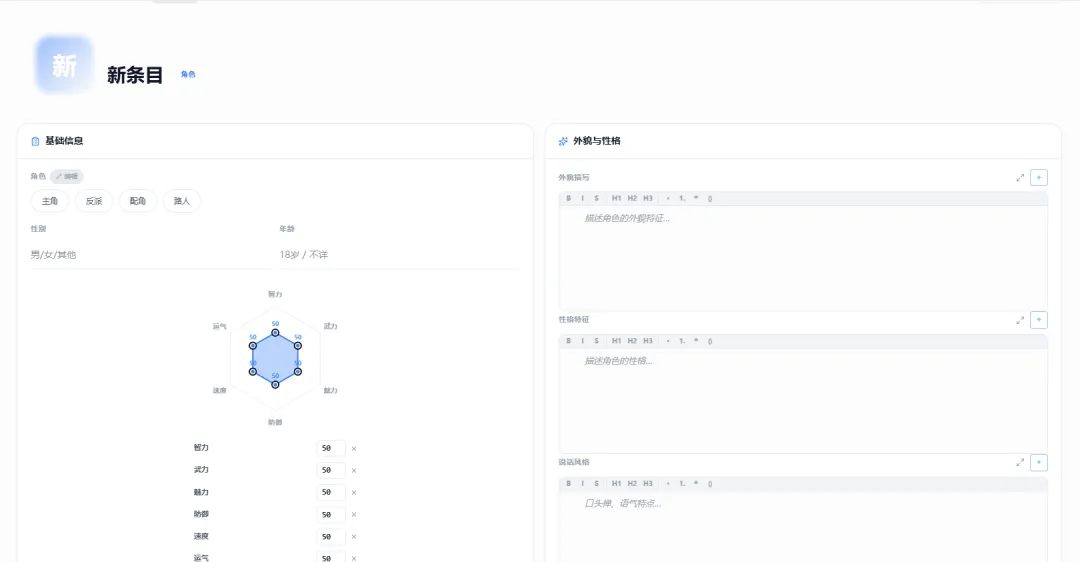Click the plus button beside 说话风格
Screen dimensions: 1080x562
point(1039,462)
